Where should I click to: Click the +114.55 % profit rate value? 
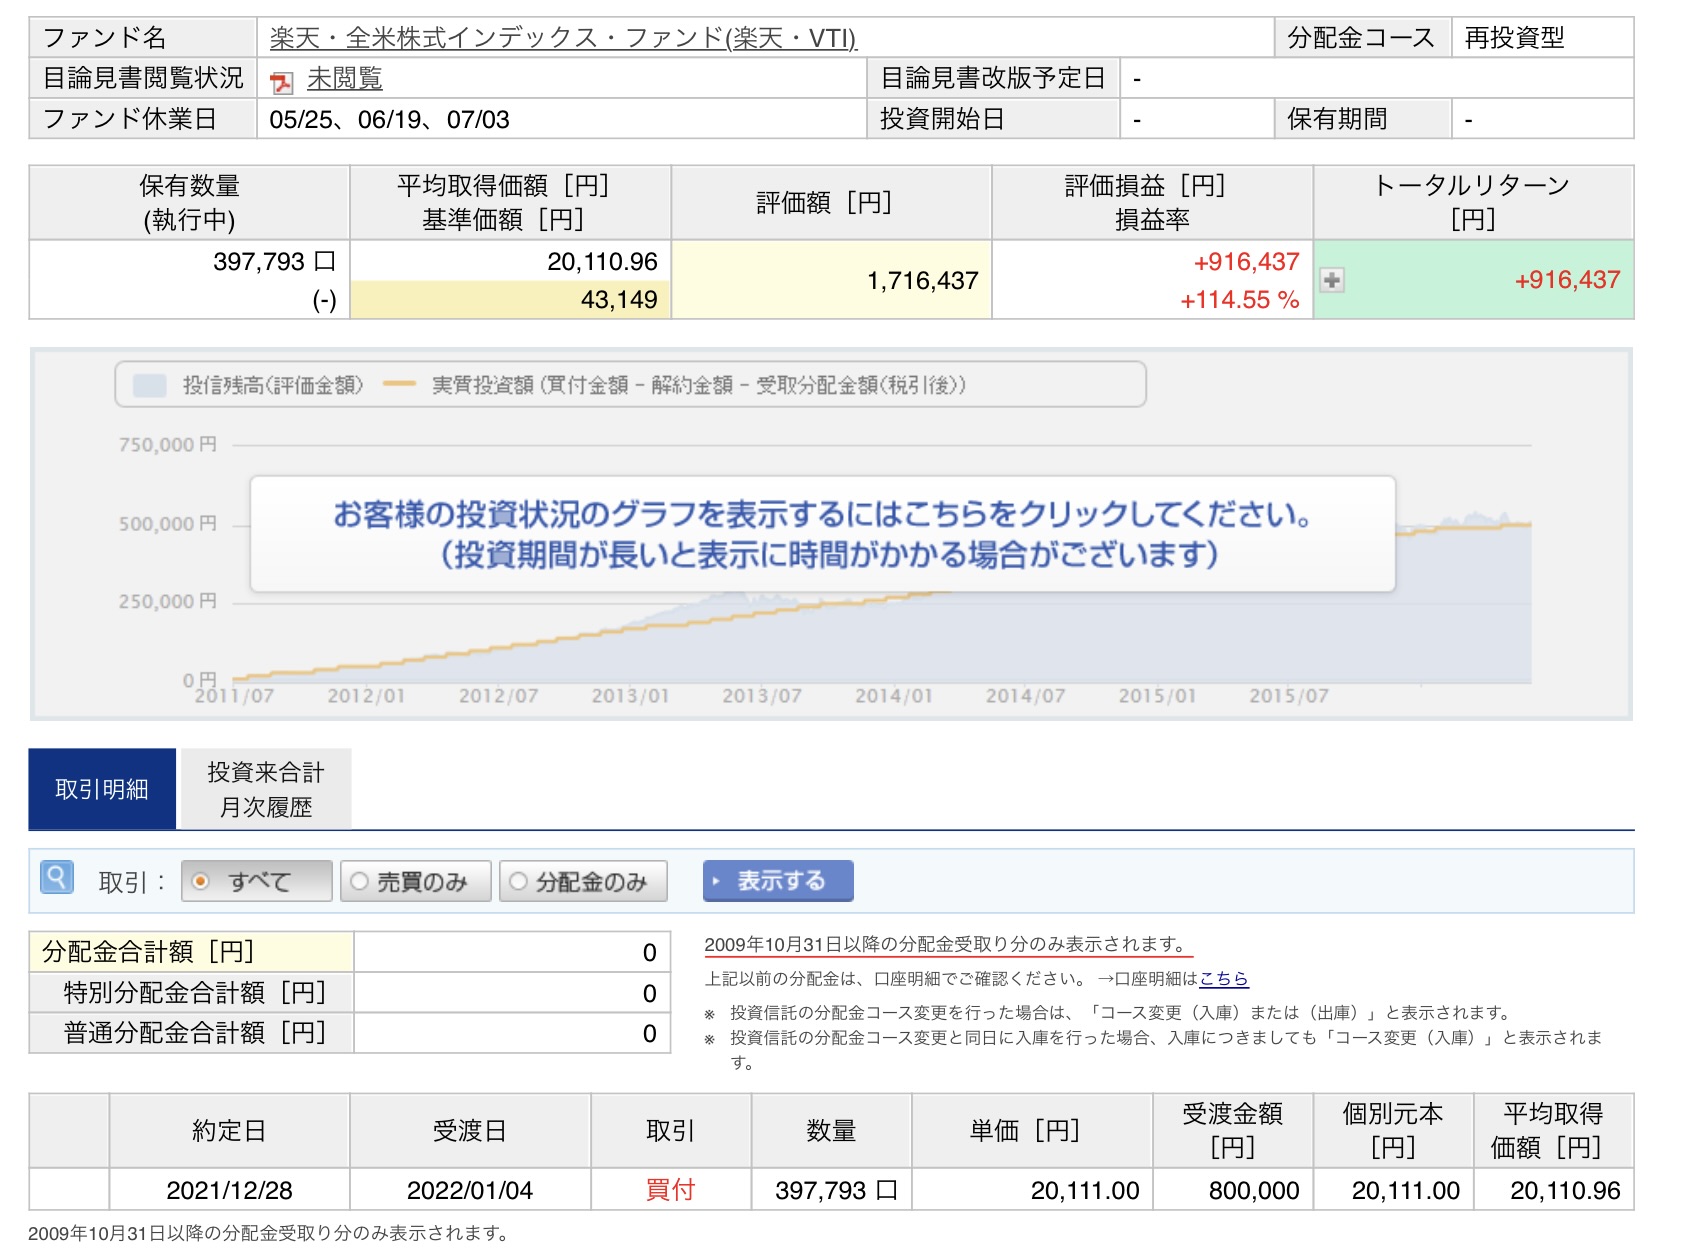pyautogui.click(x=1239, y=300)
